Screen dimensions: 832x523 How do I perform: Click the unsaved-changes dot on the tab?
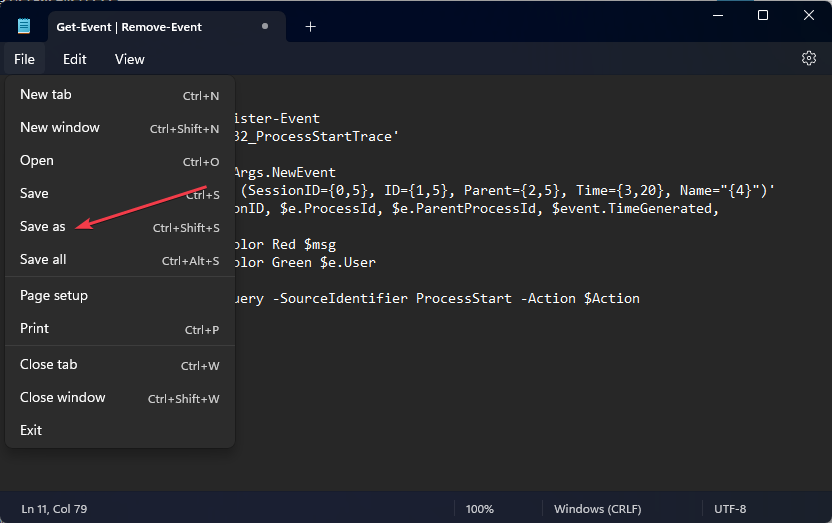[x=264, y=27]
